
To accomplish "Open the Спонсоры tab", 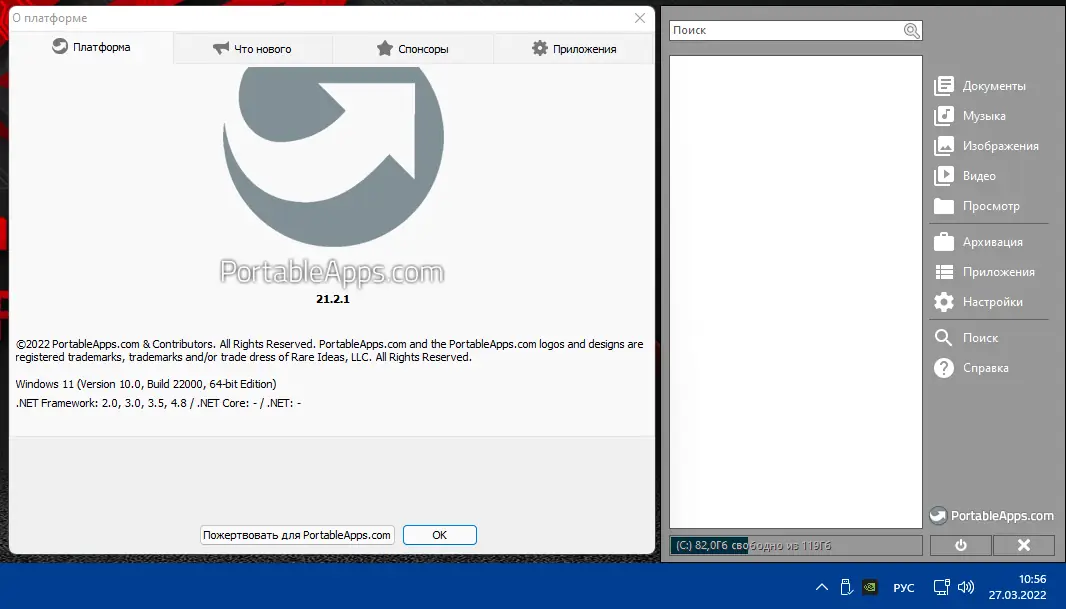I will (413, 49).
